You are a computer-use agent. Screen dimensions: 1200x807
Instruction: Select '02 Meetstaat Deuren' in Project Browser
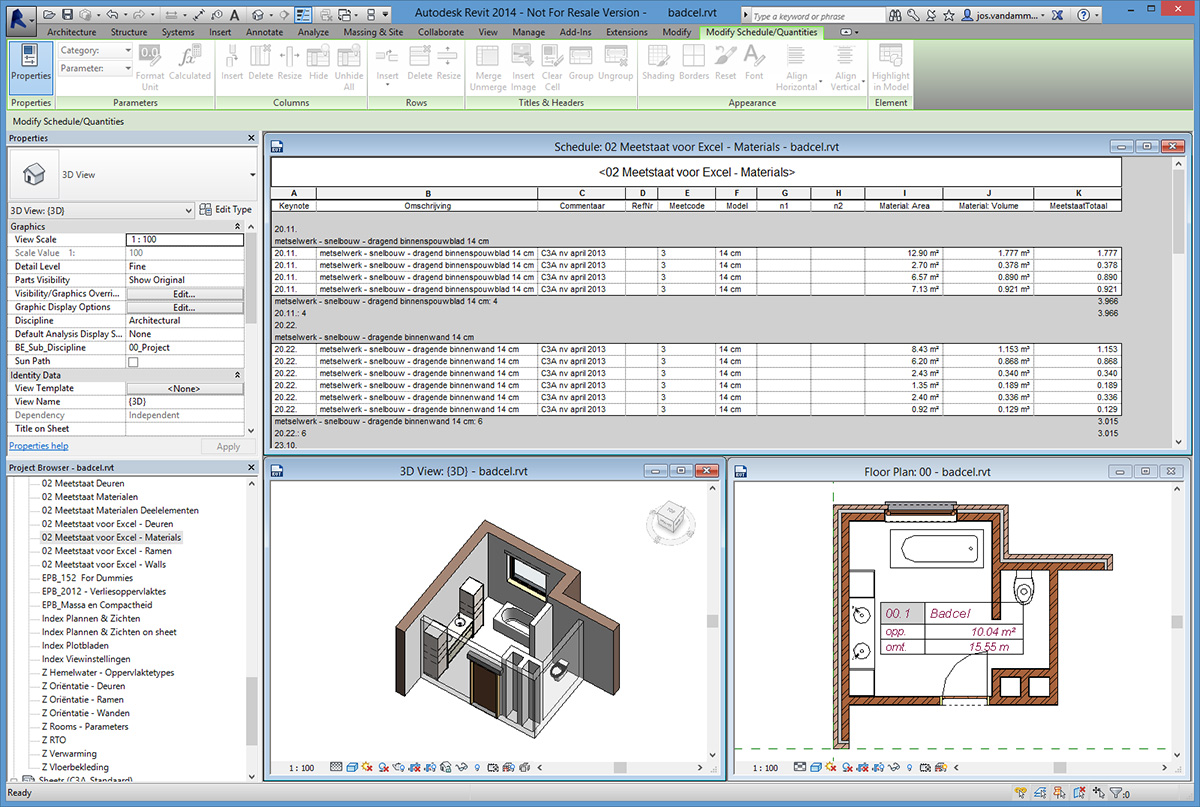coord(83,483)
